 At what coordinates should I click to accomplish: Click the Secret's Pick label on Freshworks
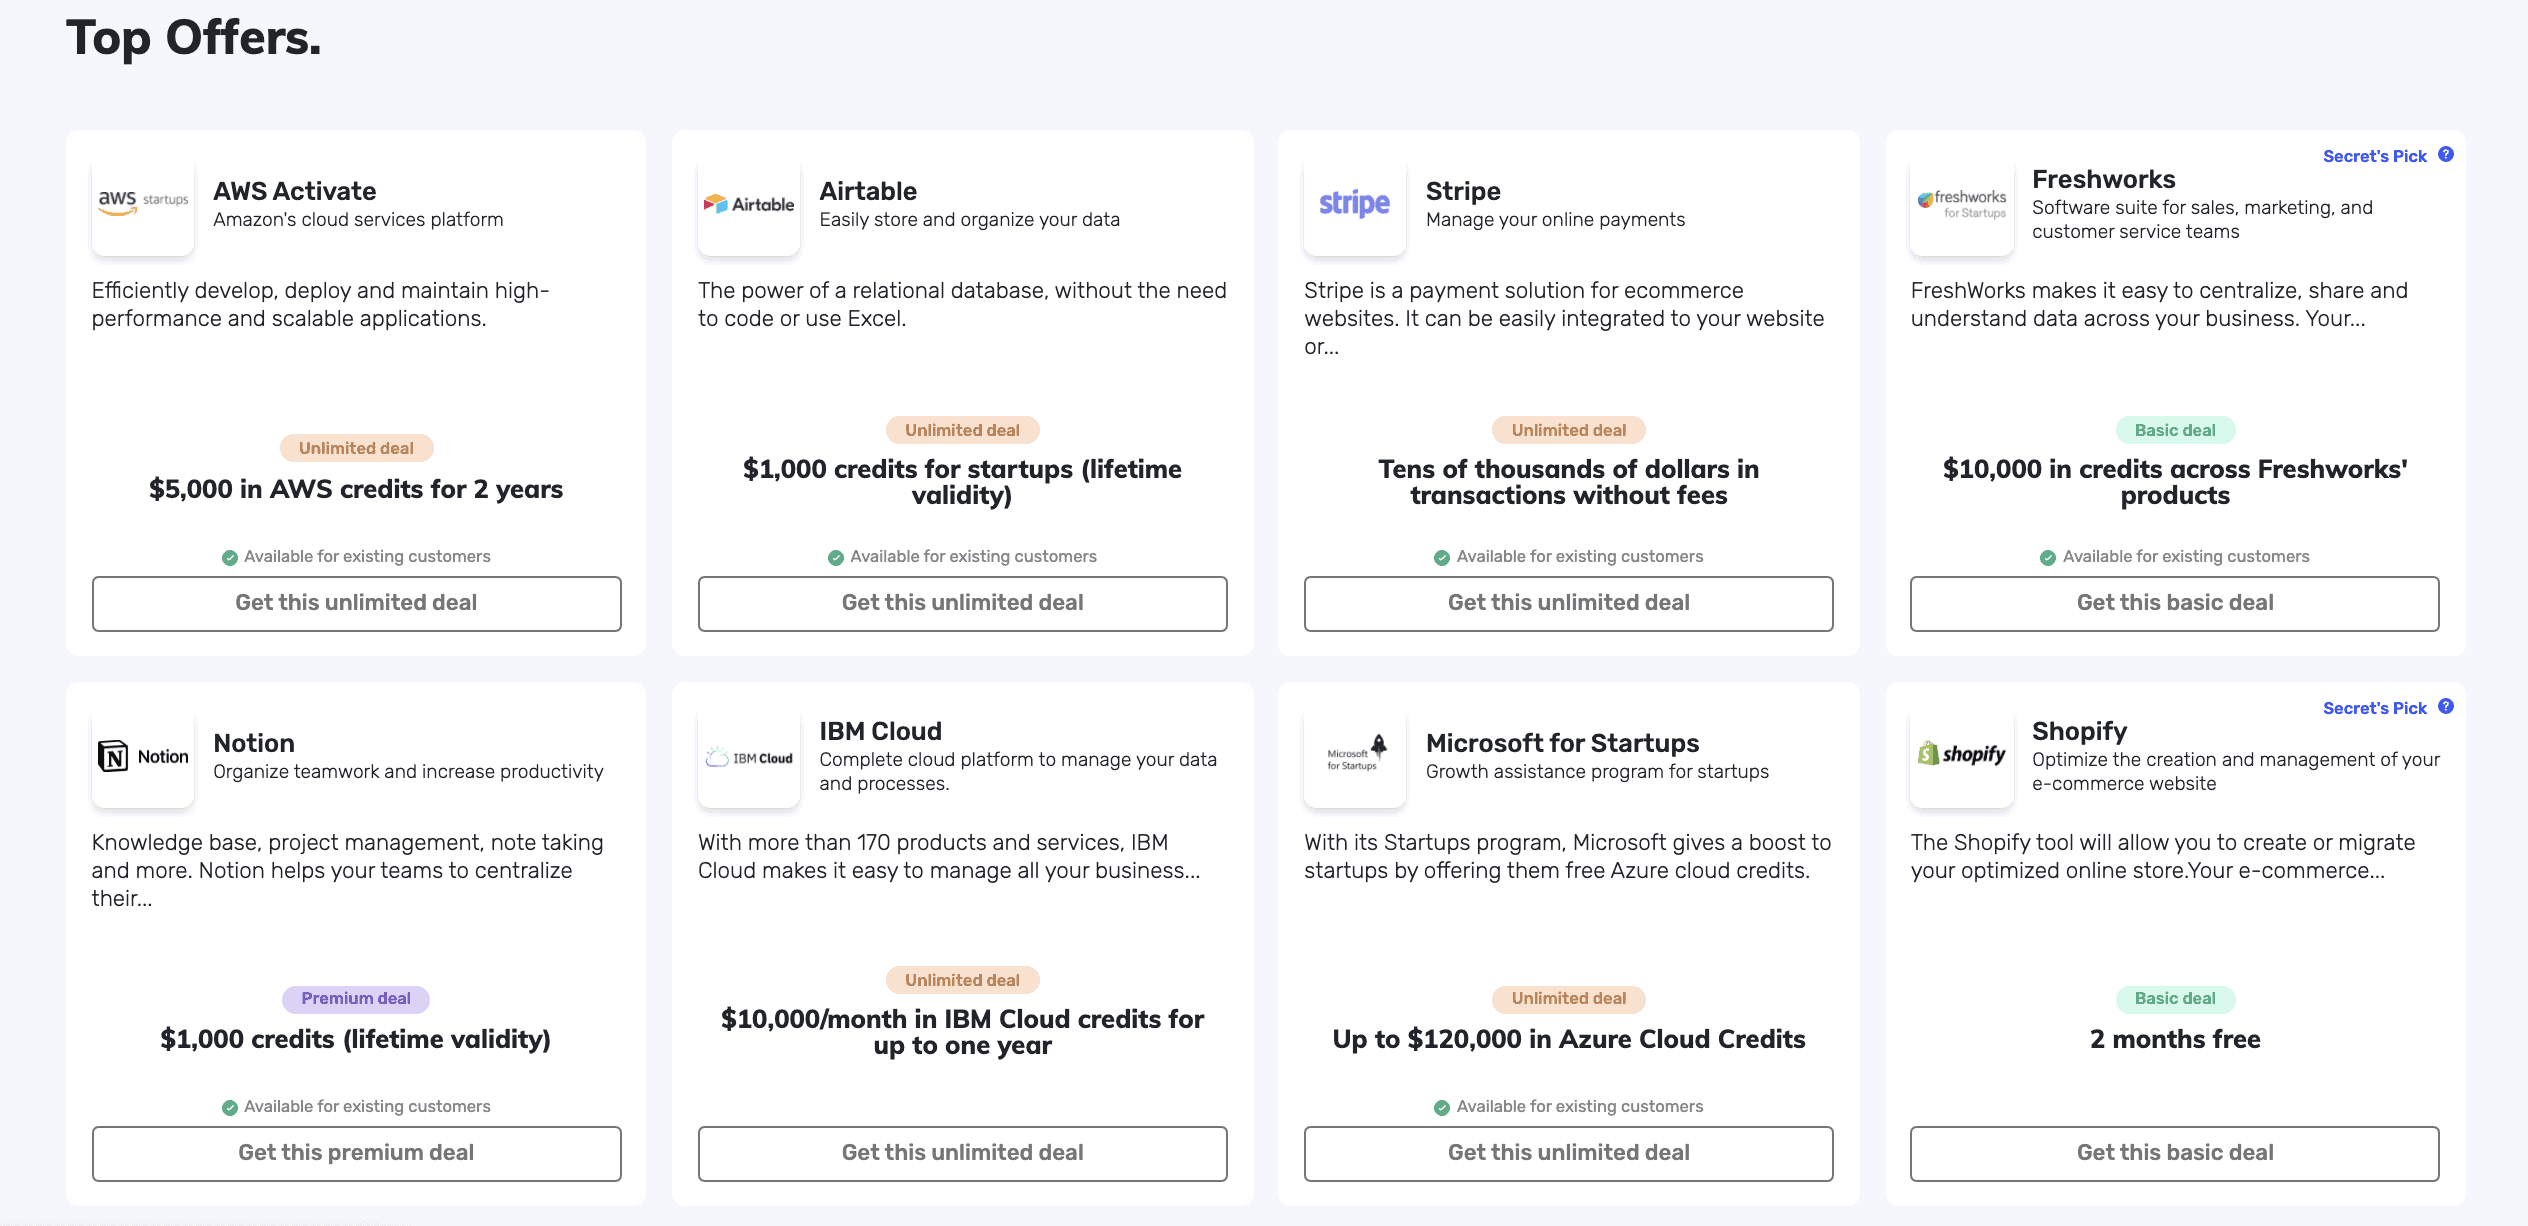[x=2374, y=156]
